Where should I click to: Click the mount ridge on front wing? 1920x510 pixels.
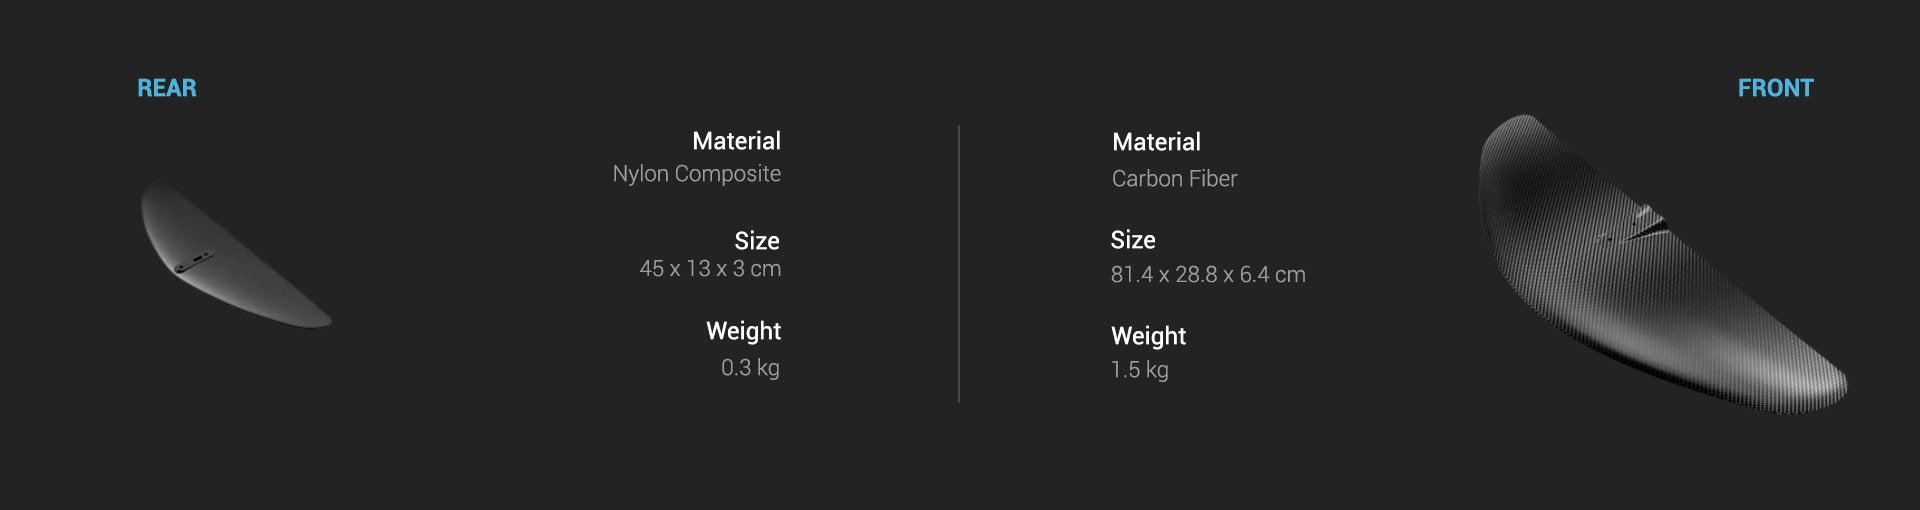tap(1638, 224)
